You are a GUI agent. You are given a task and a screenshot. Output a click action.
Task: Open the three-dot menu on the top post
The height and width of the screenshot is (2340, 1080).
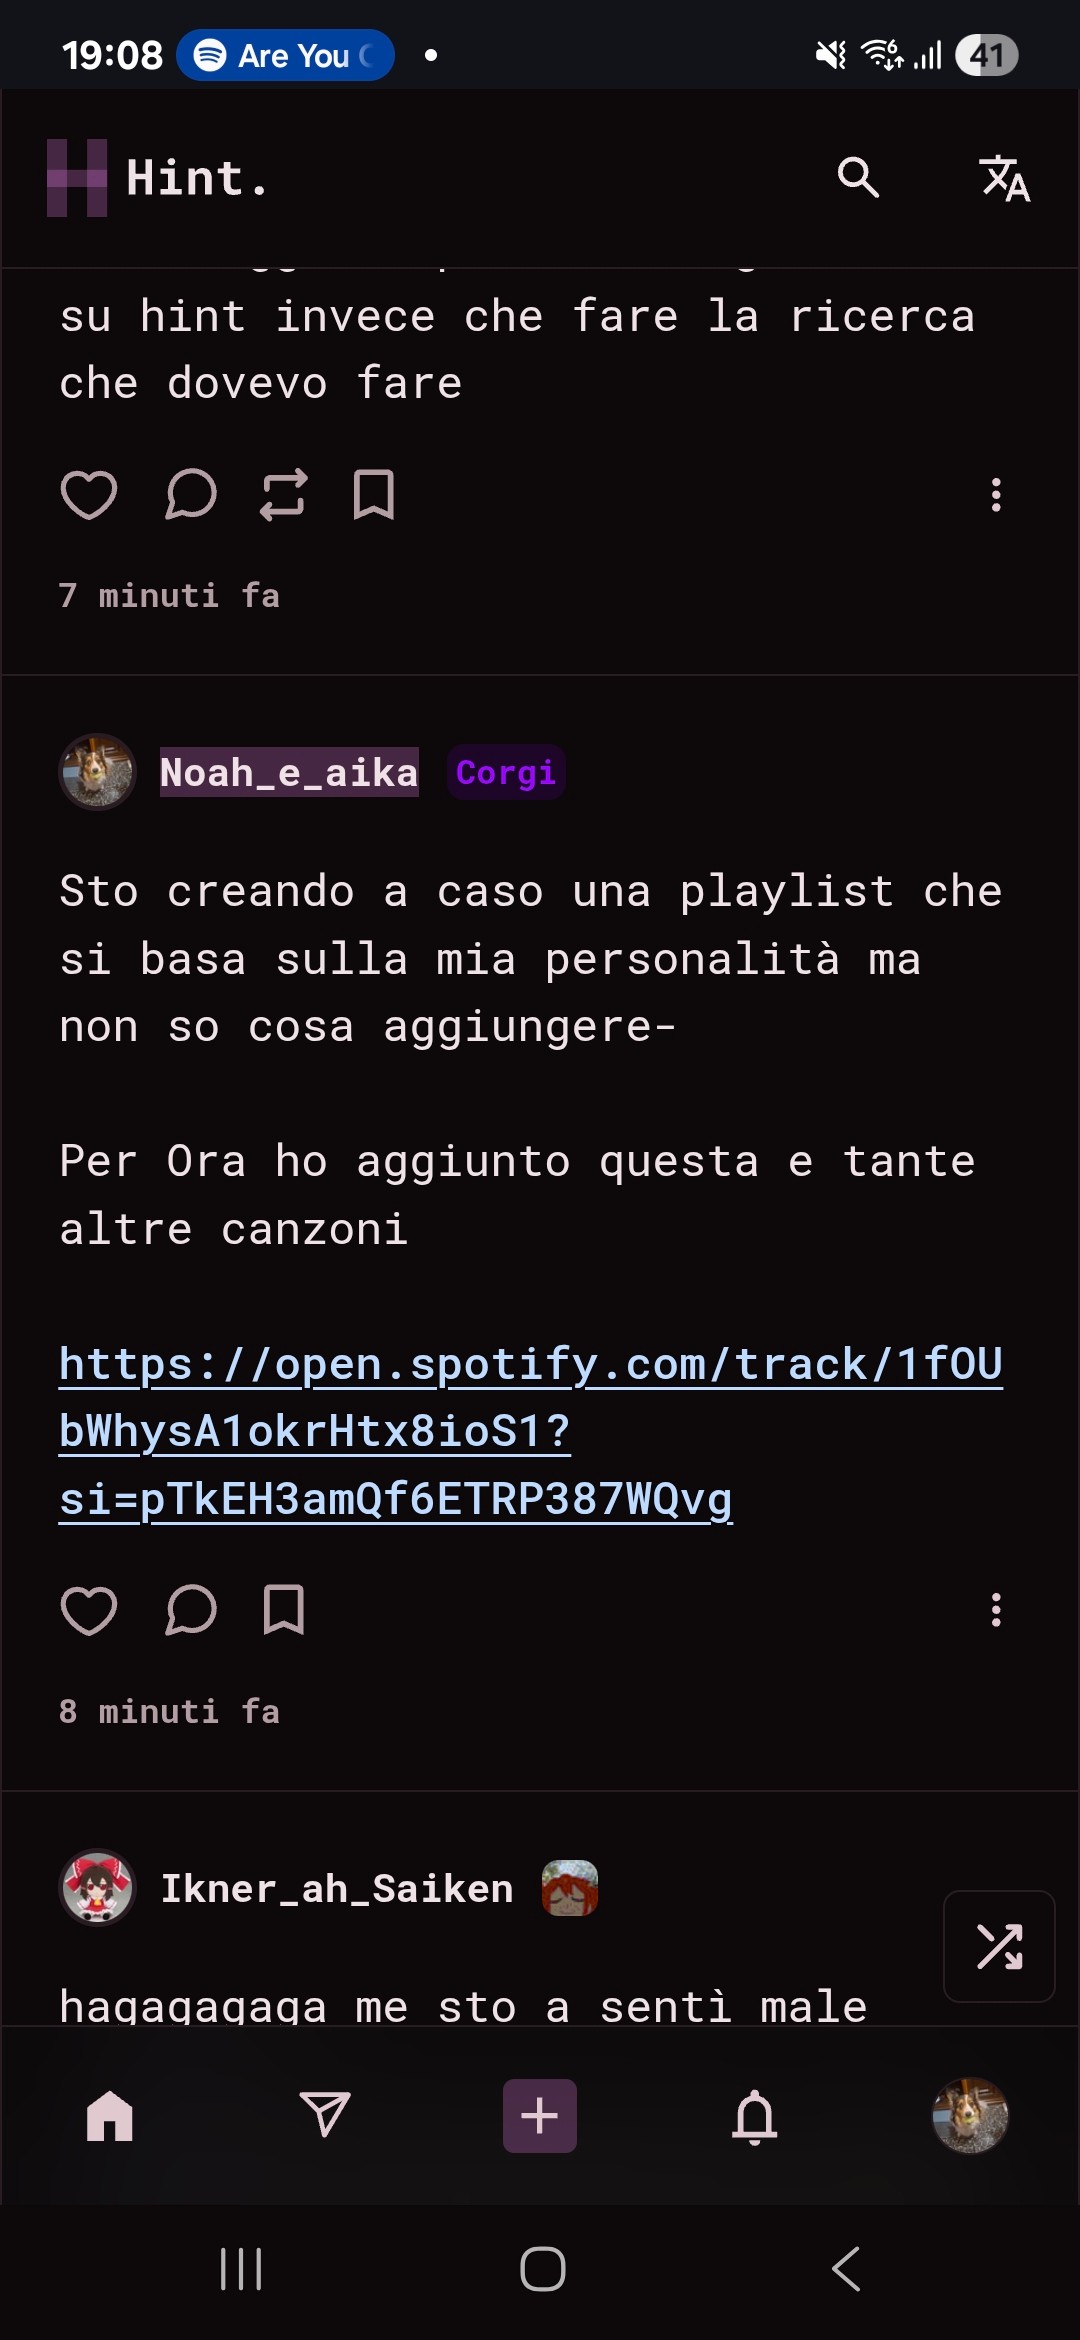click(996, 494)
